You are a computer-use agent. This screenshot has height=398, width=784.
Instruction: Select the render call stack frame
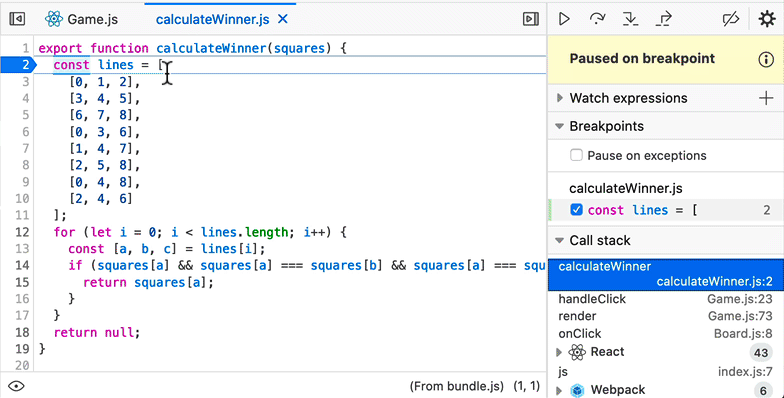point(666,316)
